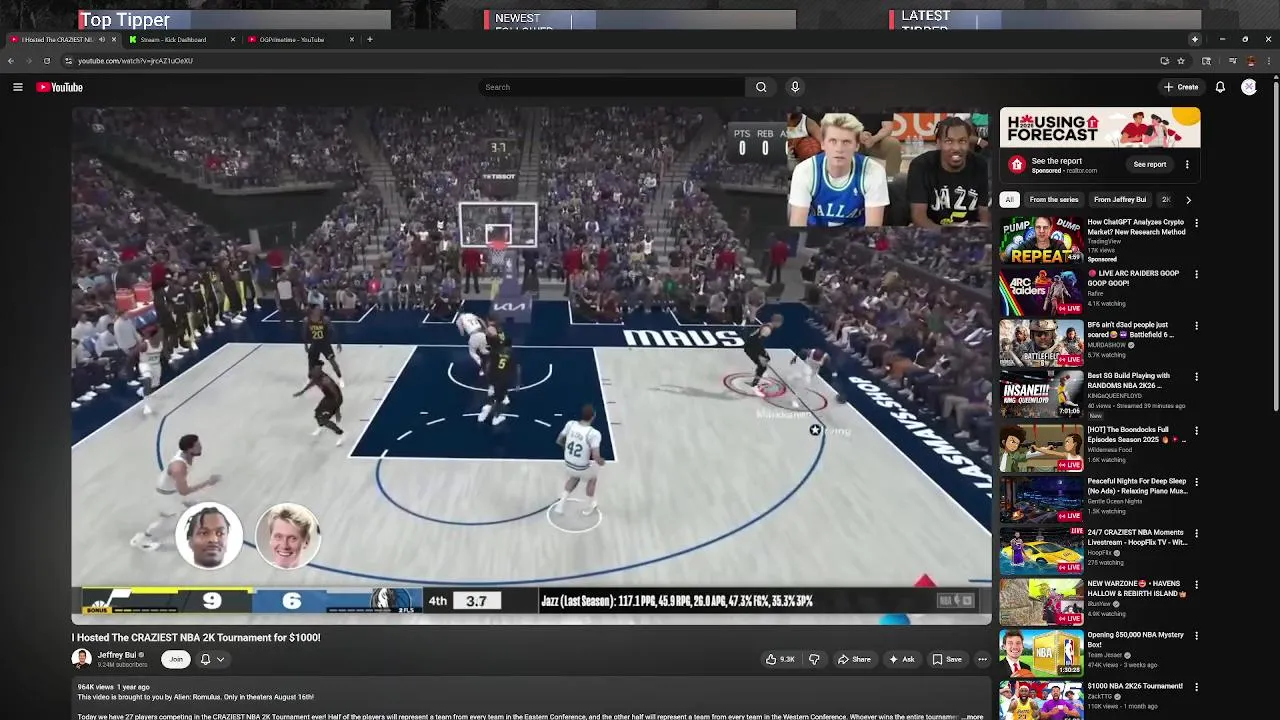
Task: Open options for Boondocks Full Episodes video
Action: point(1196,431)
